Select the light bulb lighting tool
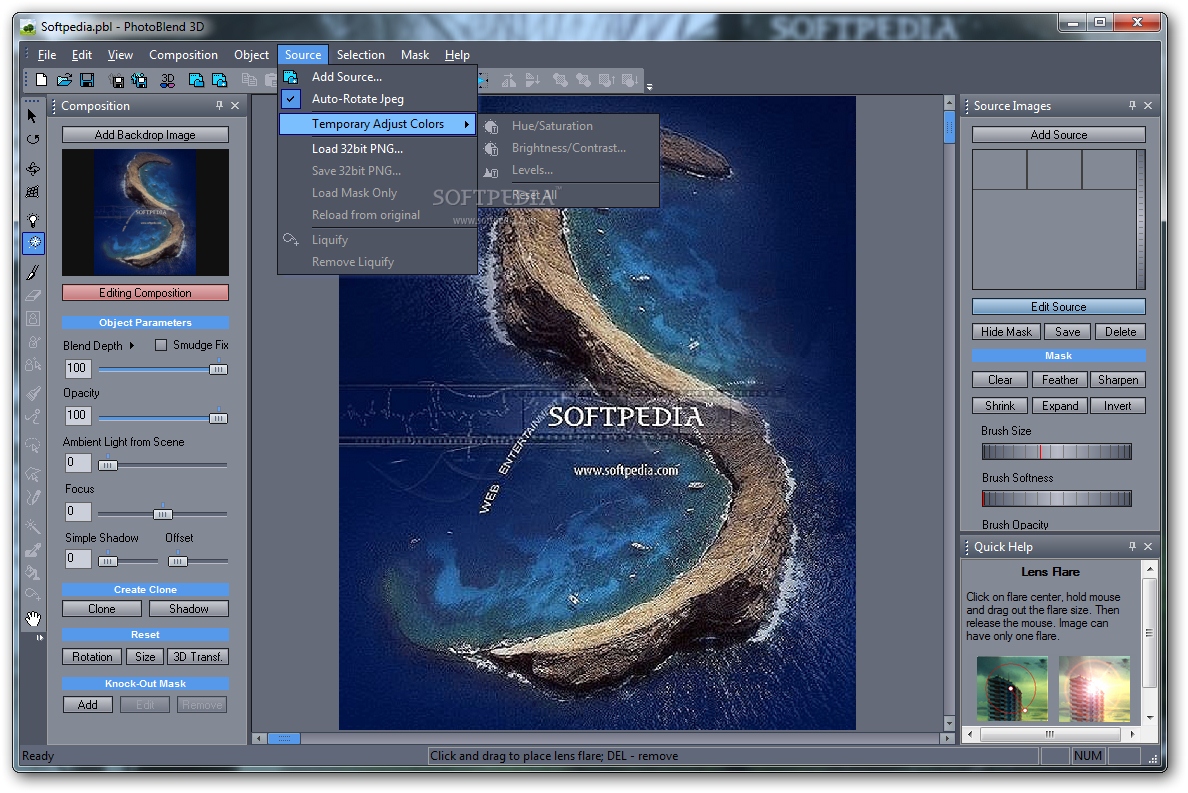This screenshot has height=793, width=1188. pos(33,220)
